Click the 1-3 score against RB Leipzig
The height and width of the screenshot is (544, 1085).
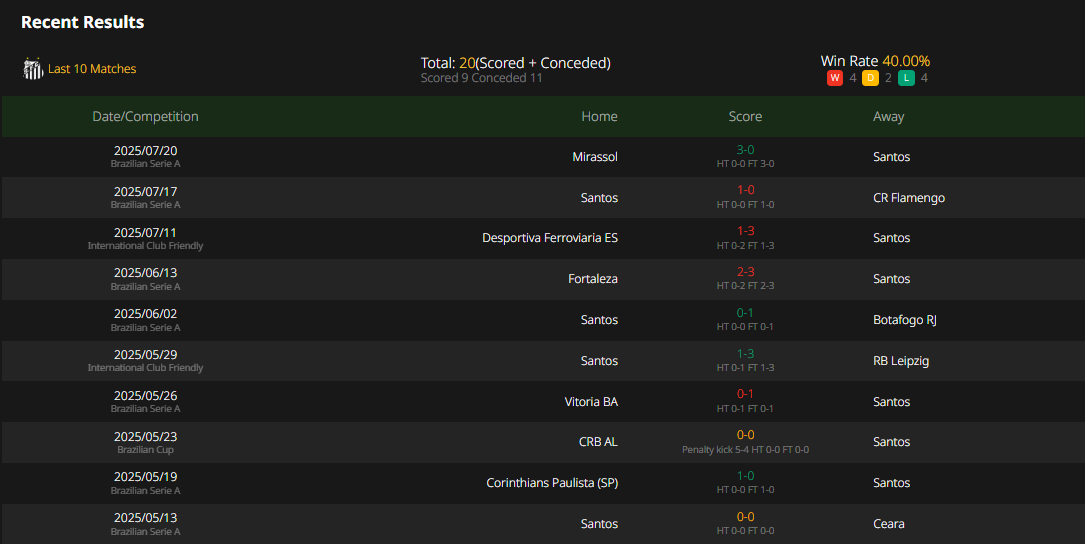(745, 353)
